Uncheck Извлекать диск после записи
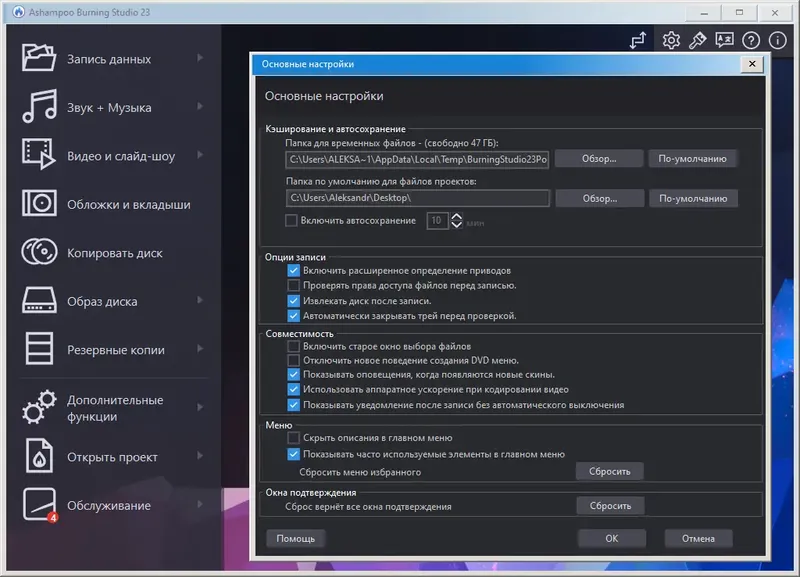Screen dimensions: 800x577 (293, 301)
